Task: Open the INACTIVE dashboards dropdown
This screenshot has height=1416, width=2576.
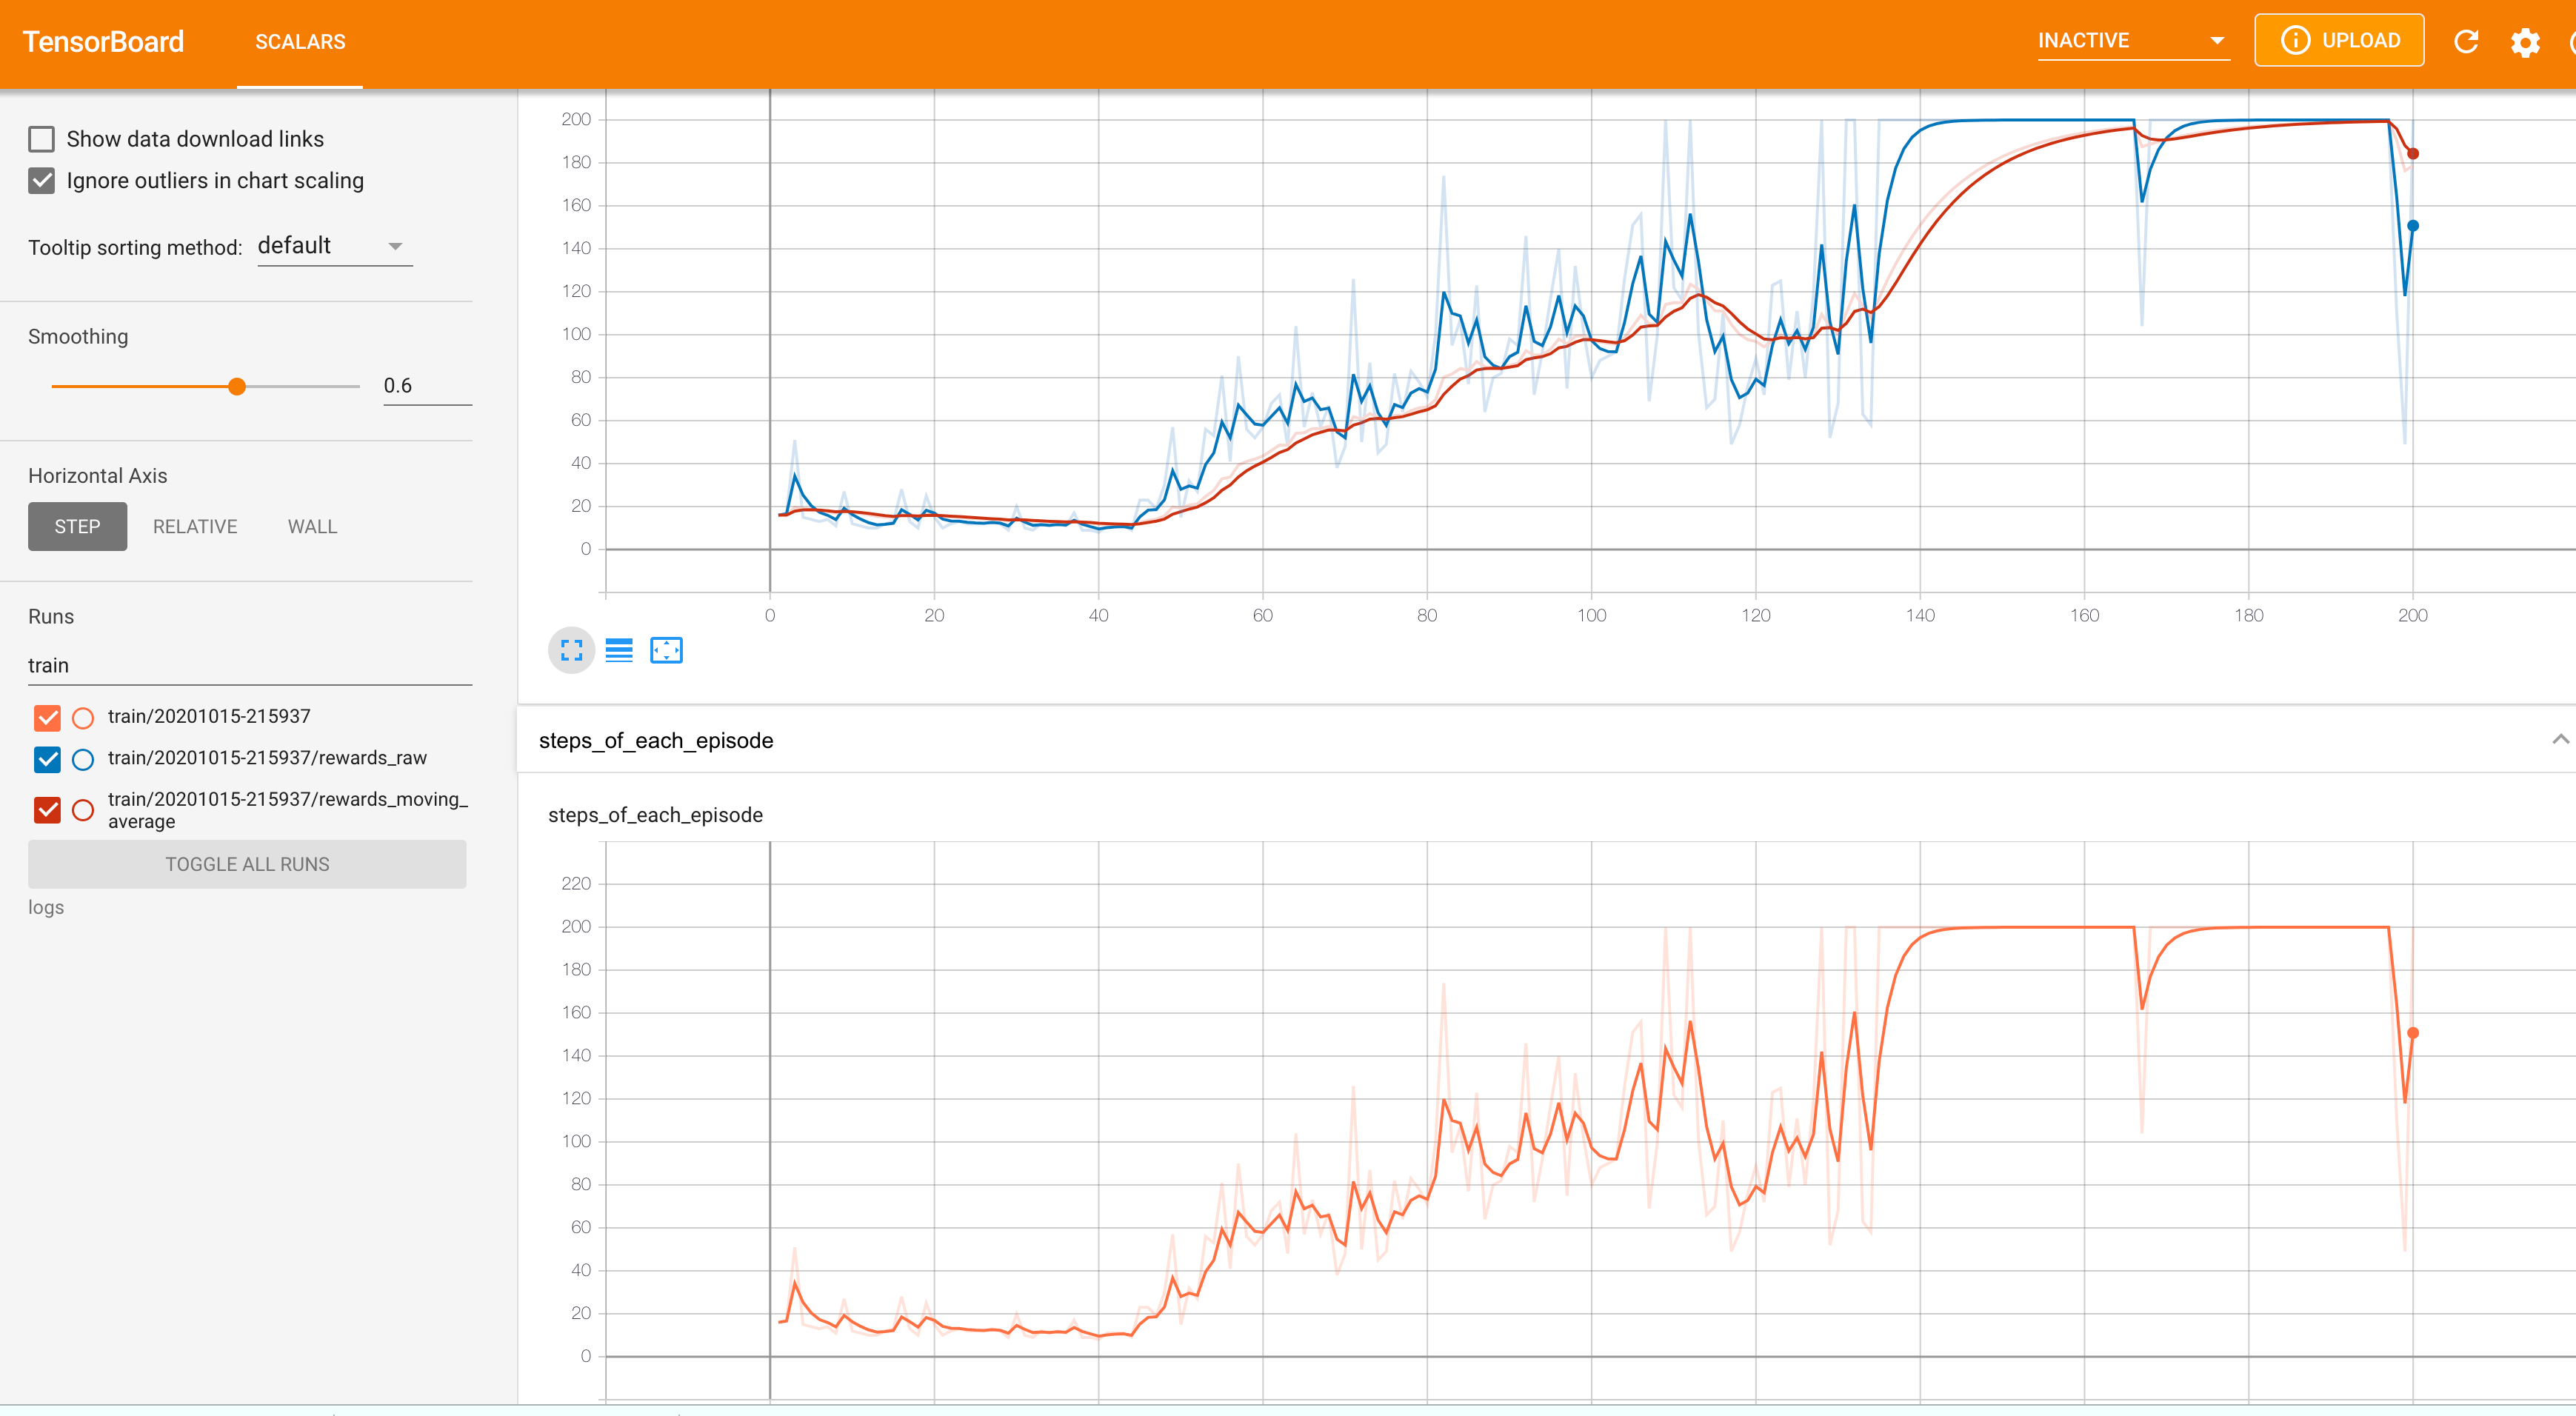Action: (x=2132, y=41)
